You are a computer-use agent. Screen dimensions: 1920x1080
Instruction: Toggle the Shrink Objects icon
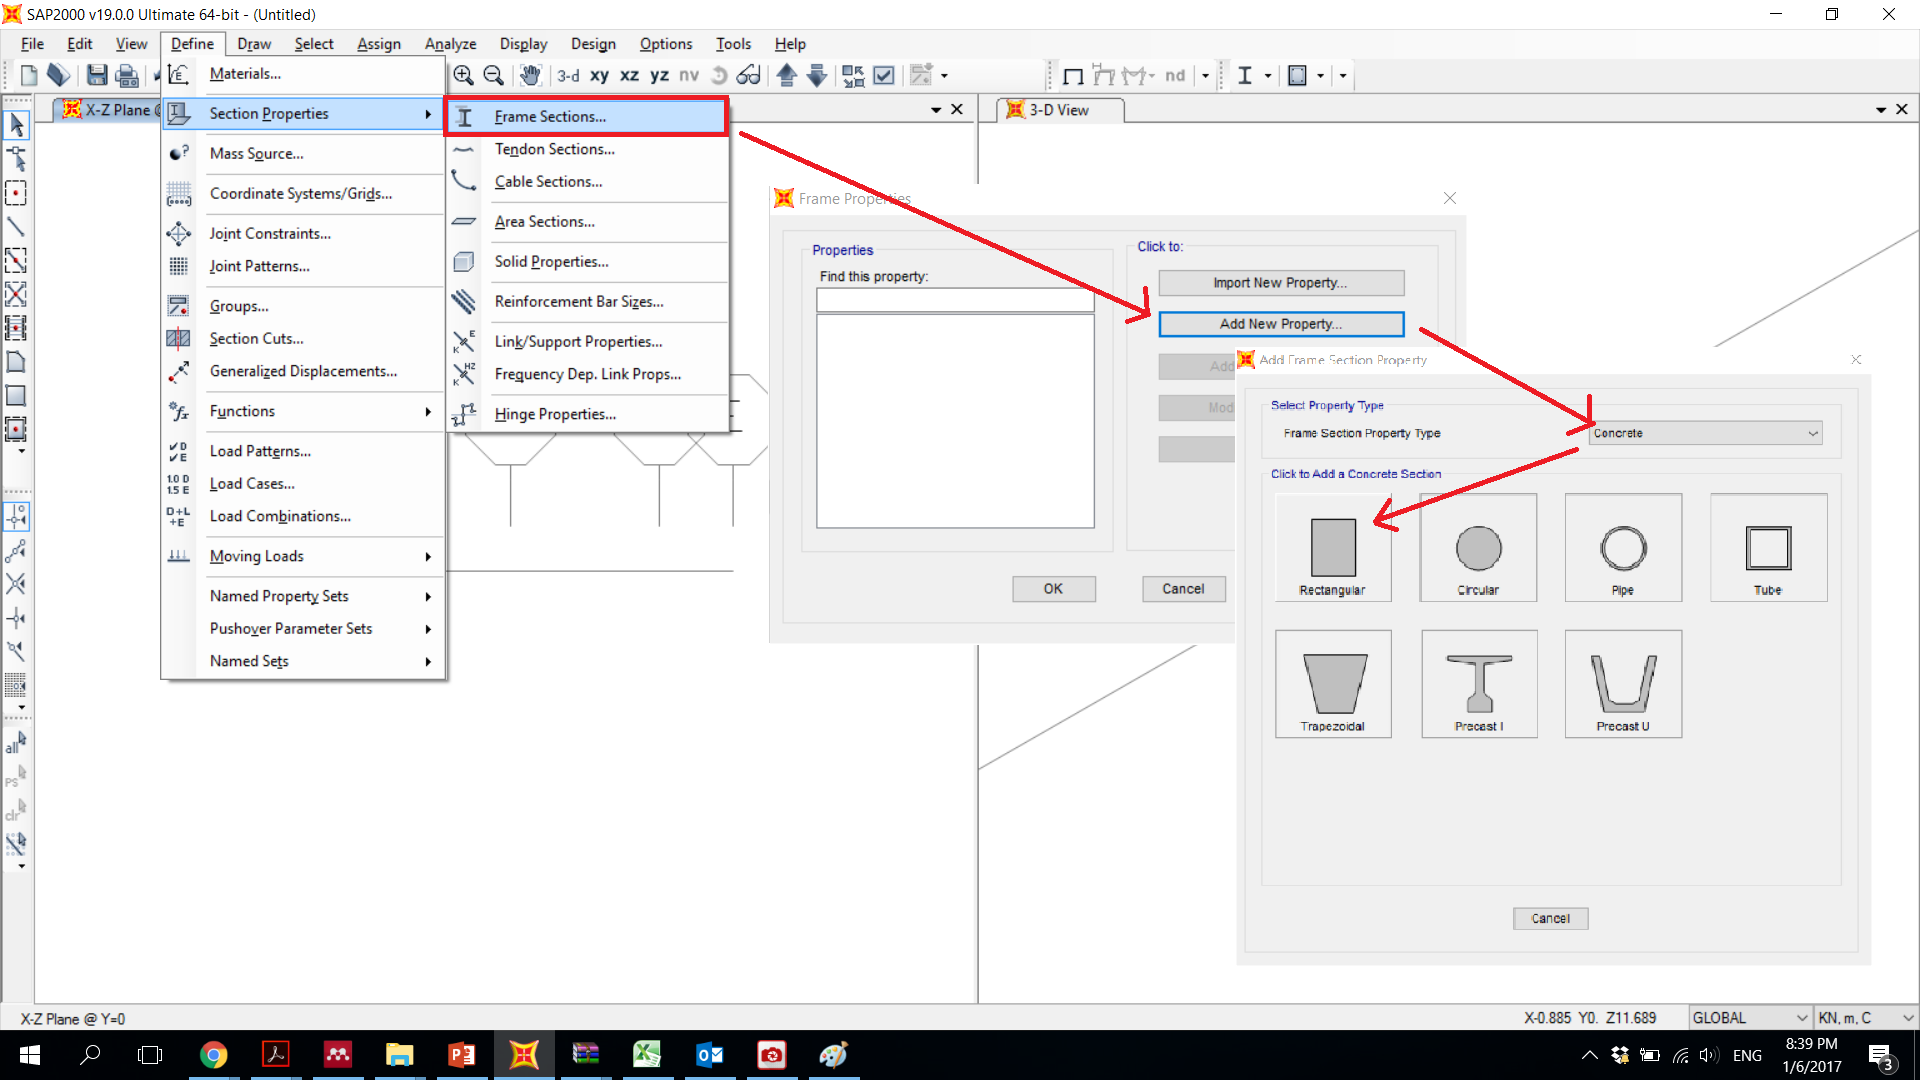tap(853, 75)
